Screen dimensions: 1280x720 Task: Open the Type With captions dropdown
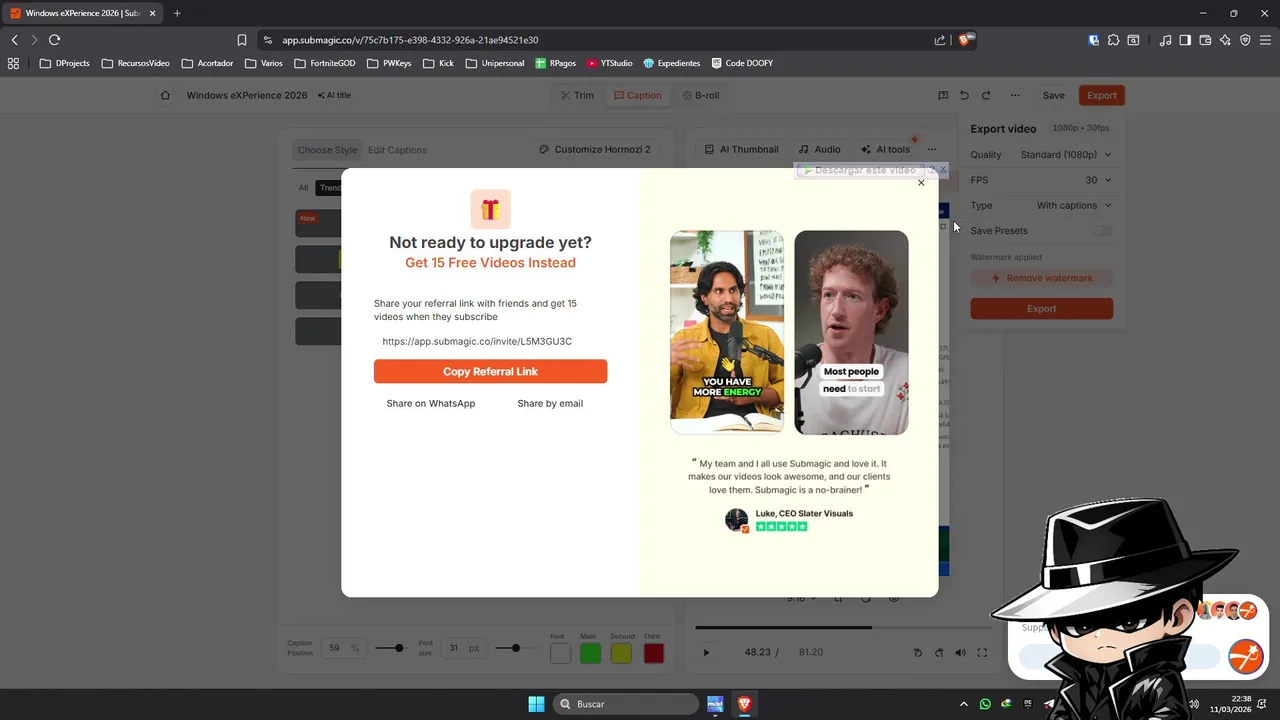1074,205
